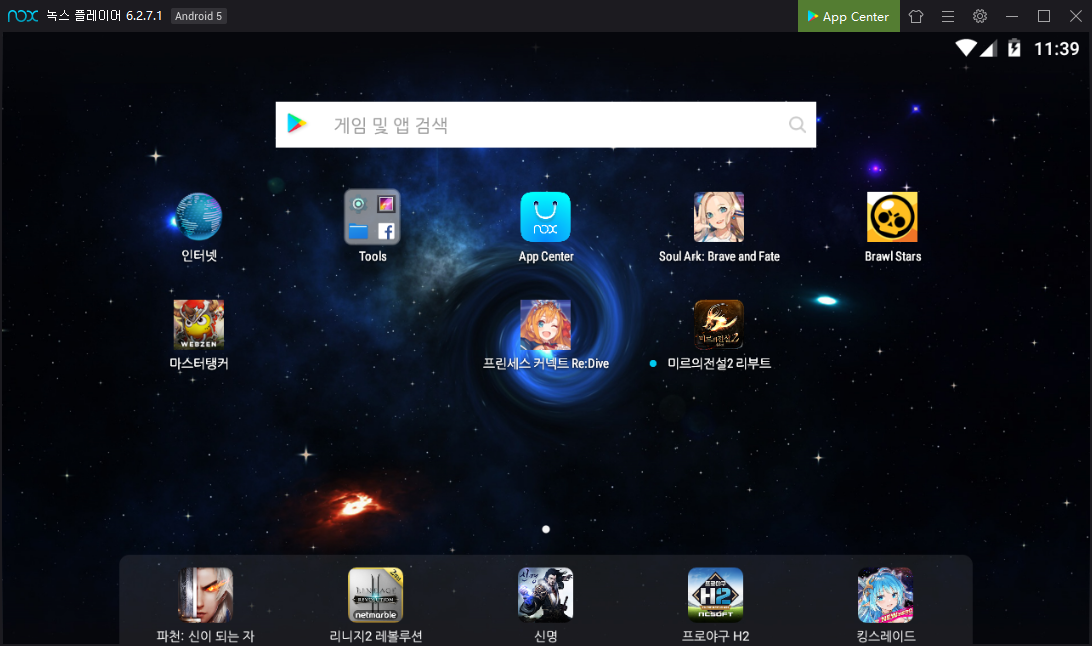Viewport: 1092px width, 646px height.
Task: Open the Nox theme (shirt) icon
Action: (916, 16)
